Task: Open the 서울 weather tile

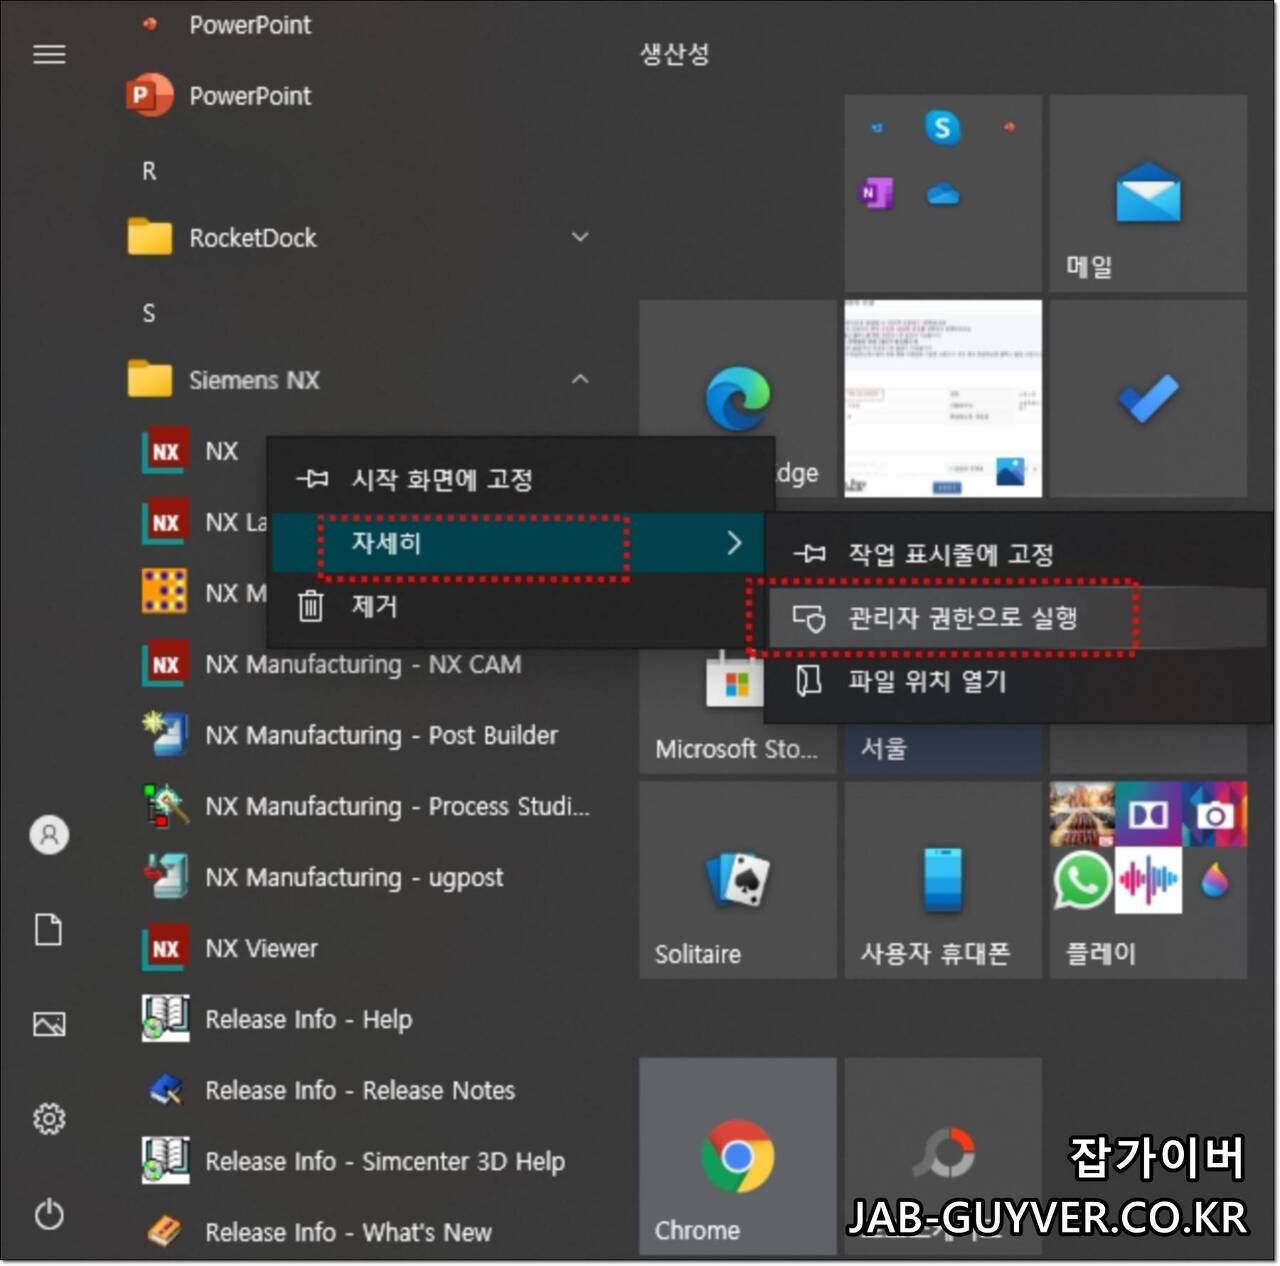Action: coord(943,748)
